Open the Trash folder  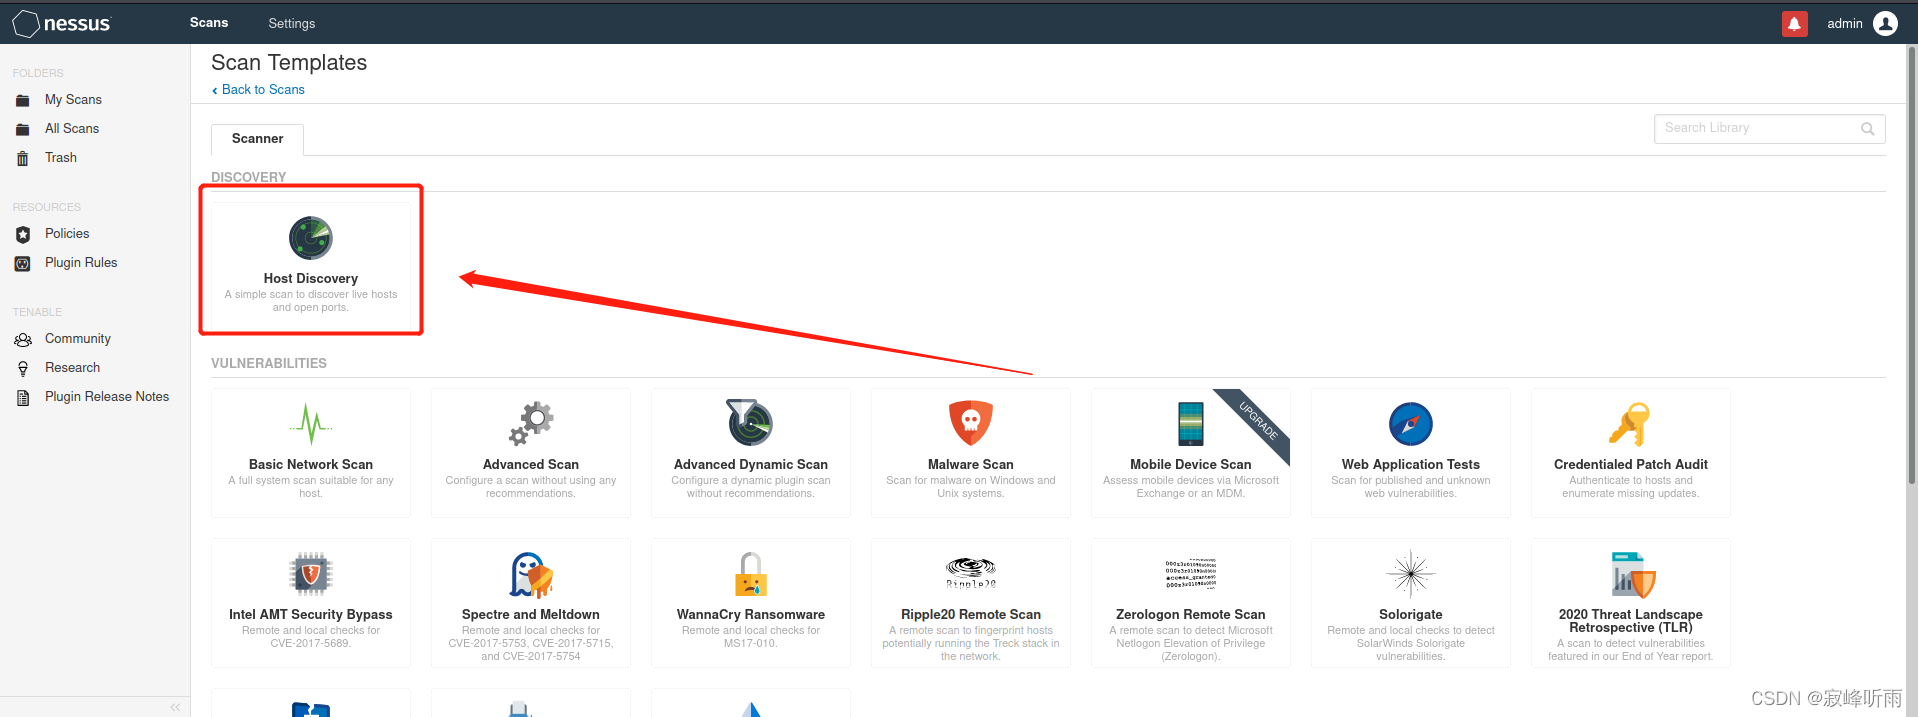coord(61,158)
